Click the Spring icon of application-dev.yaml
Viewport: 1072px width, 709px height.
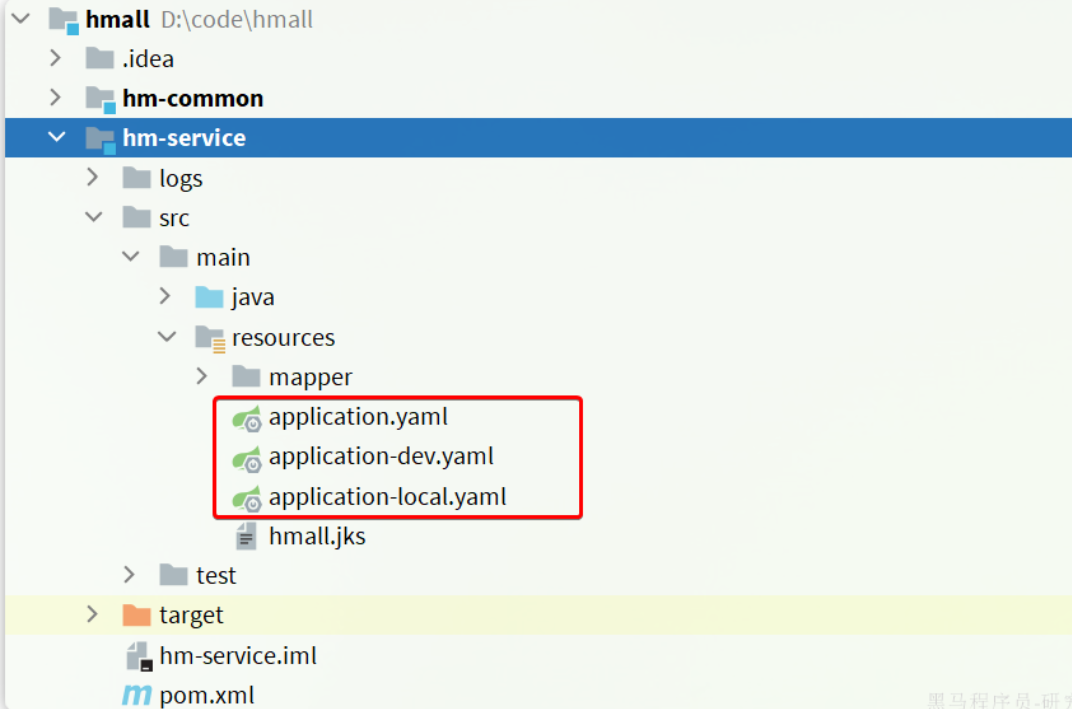click(x=247, y=458)
